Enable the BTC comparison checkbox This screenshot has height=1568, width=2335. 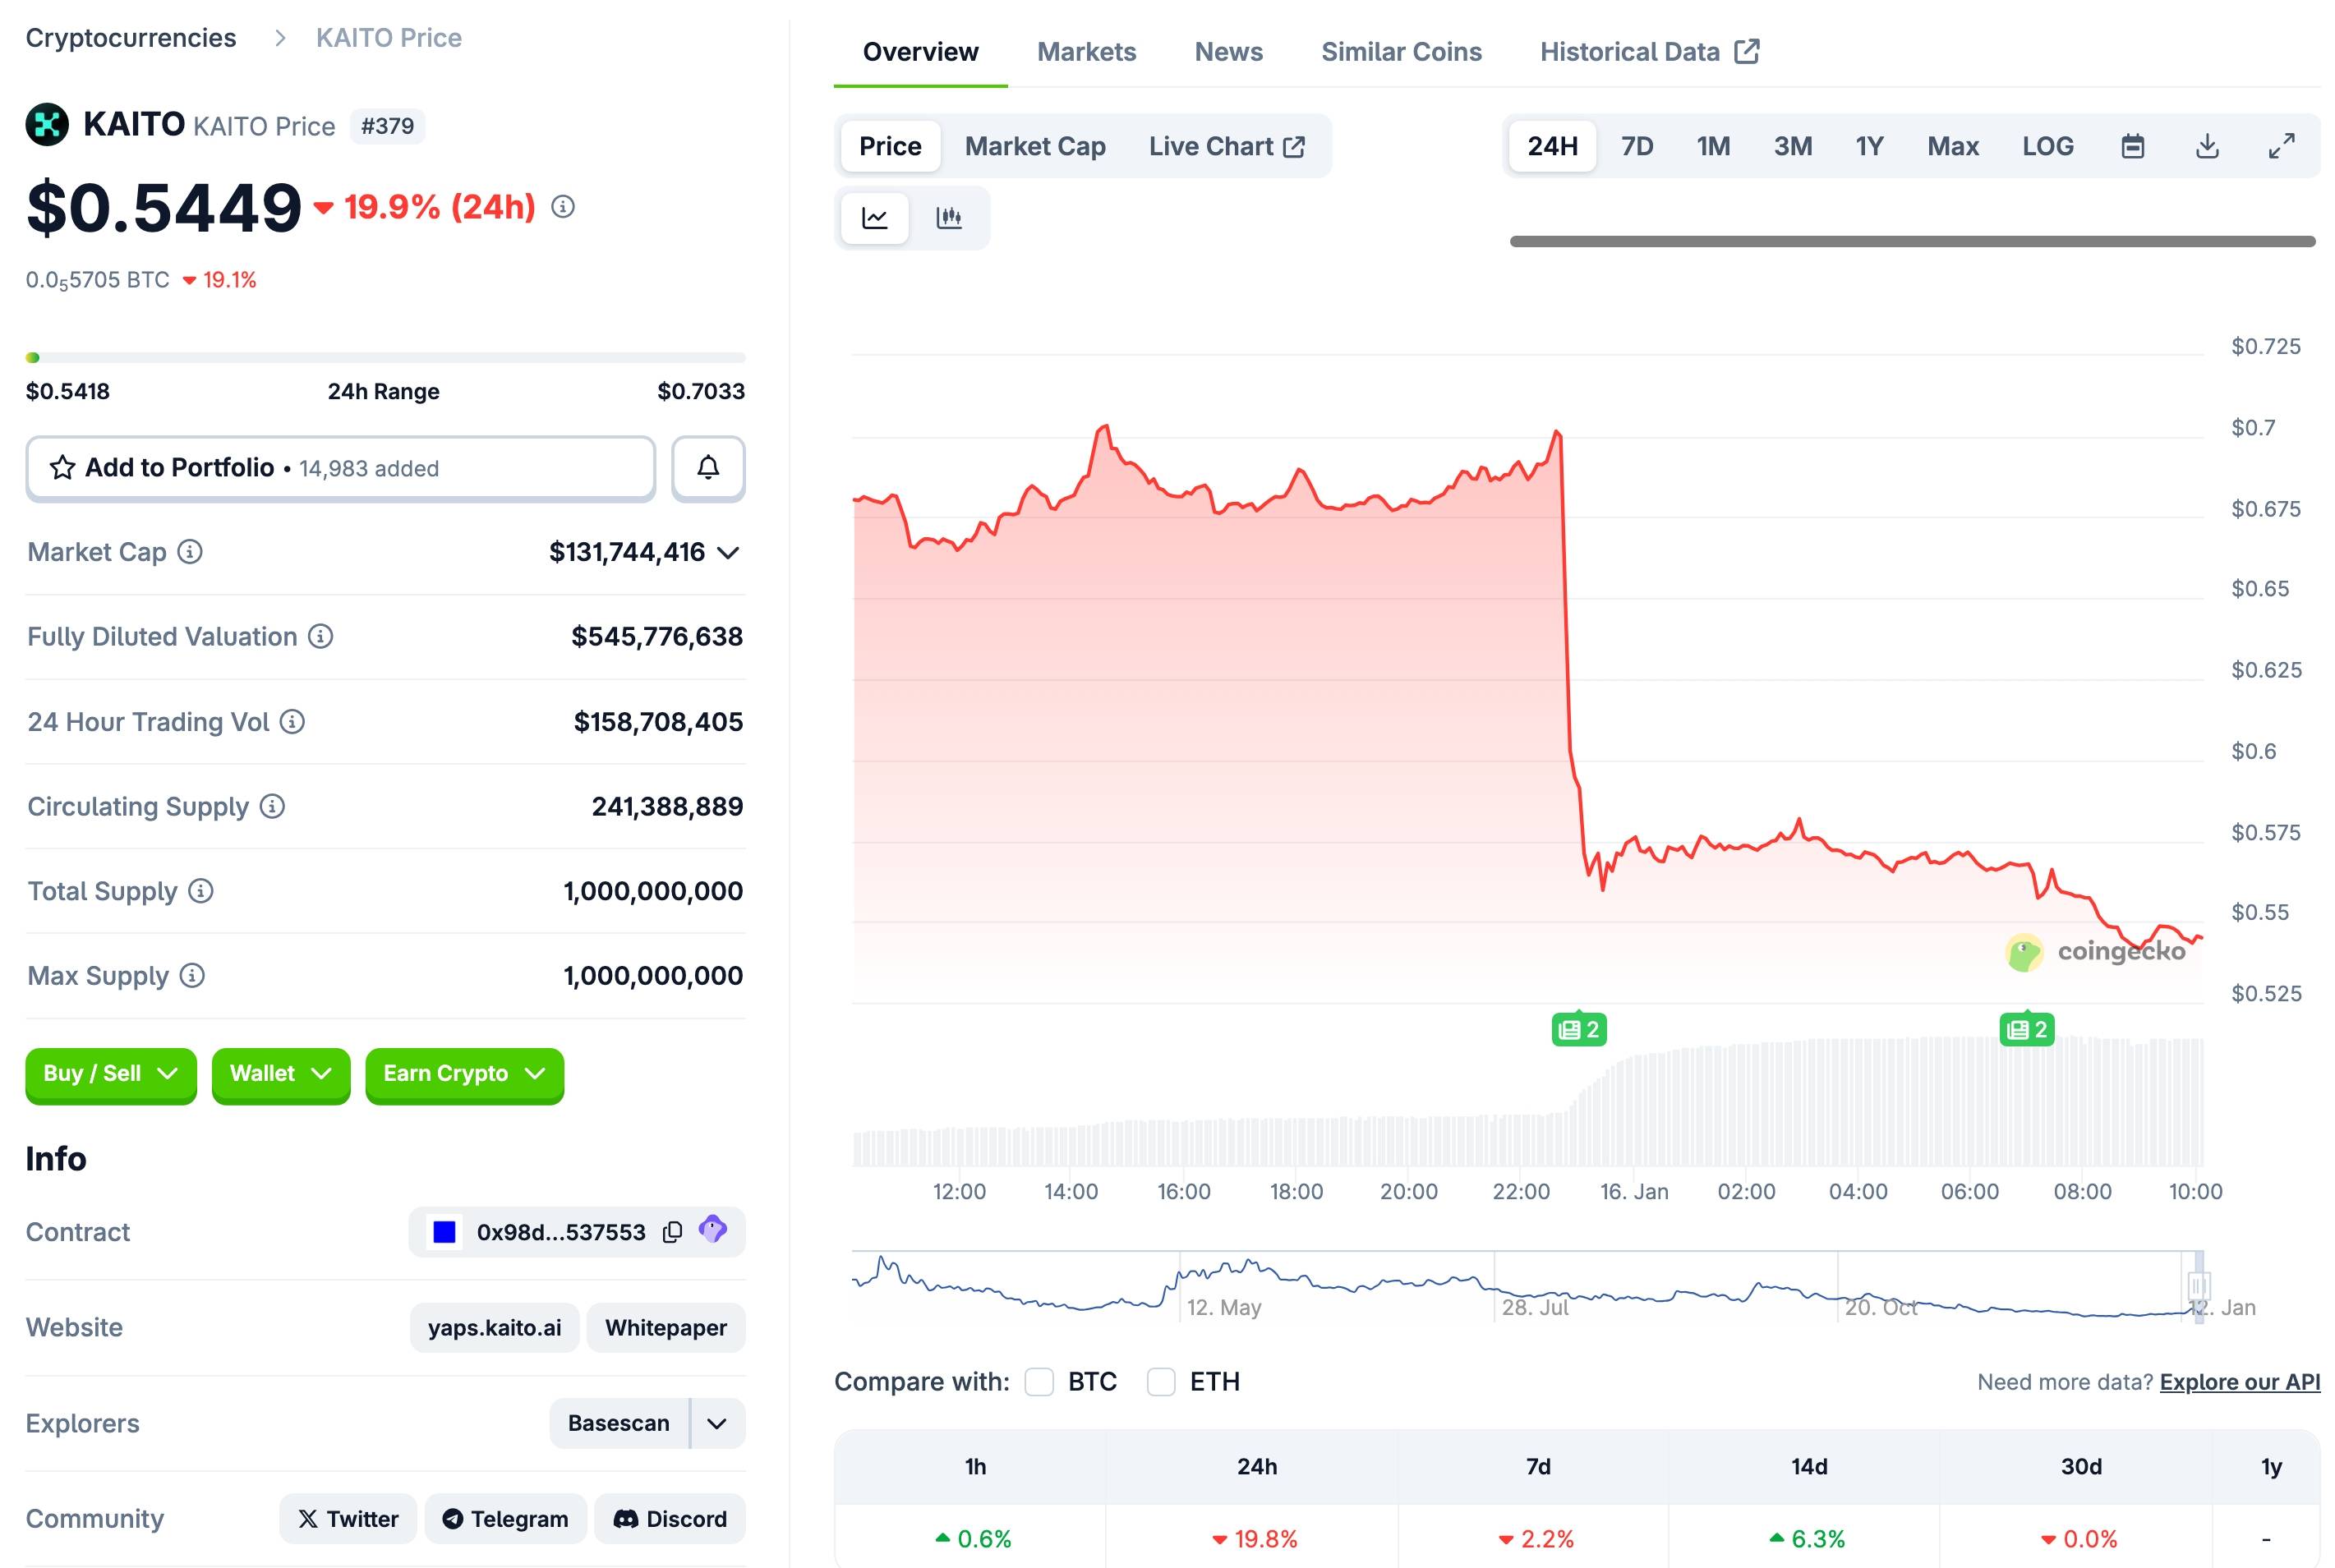coord(1039,1382)
